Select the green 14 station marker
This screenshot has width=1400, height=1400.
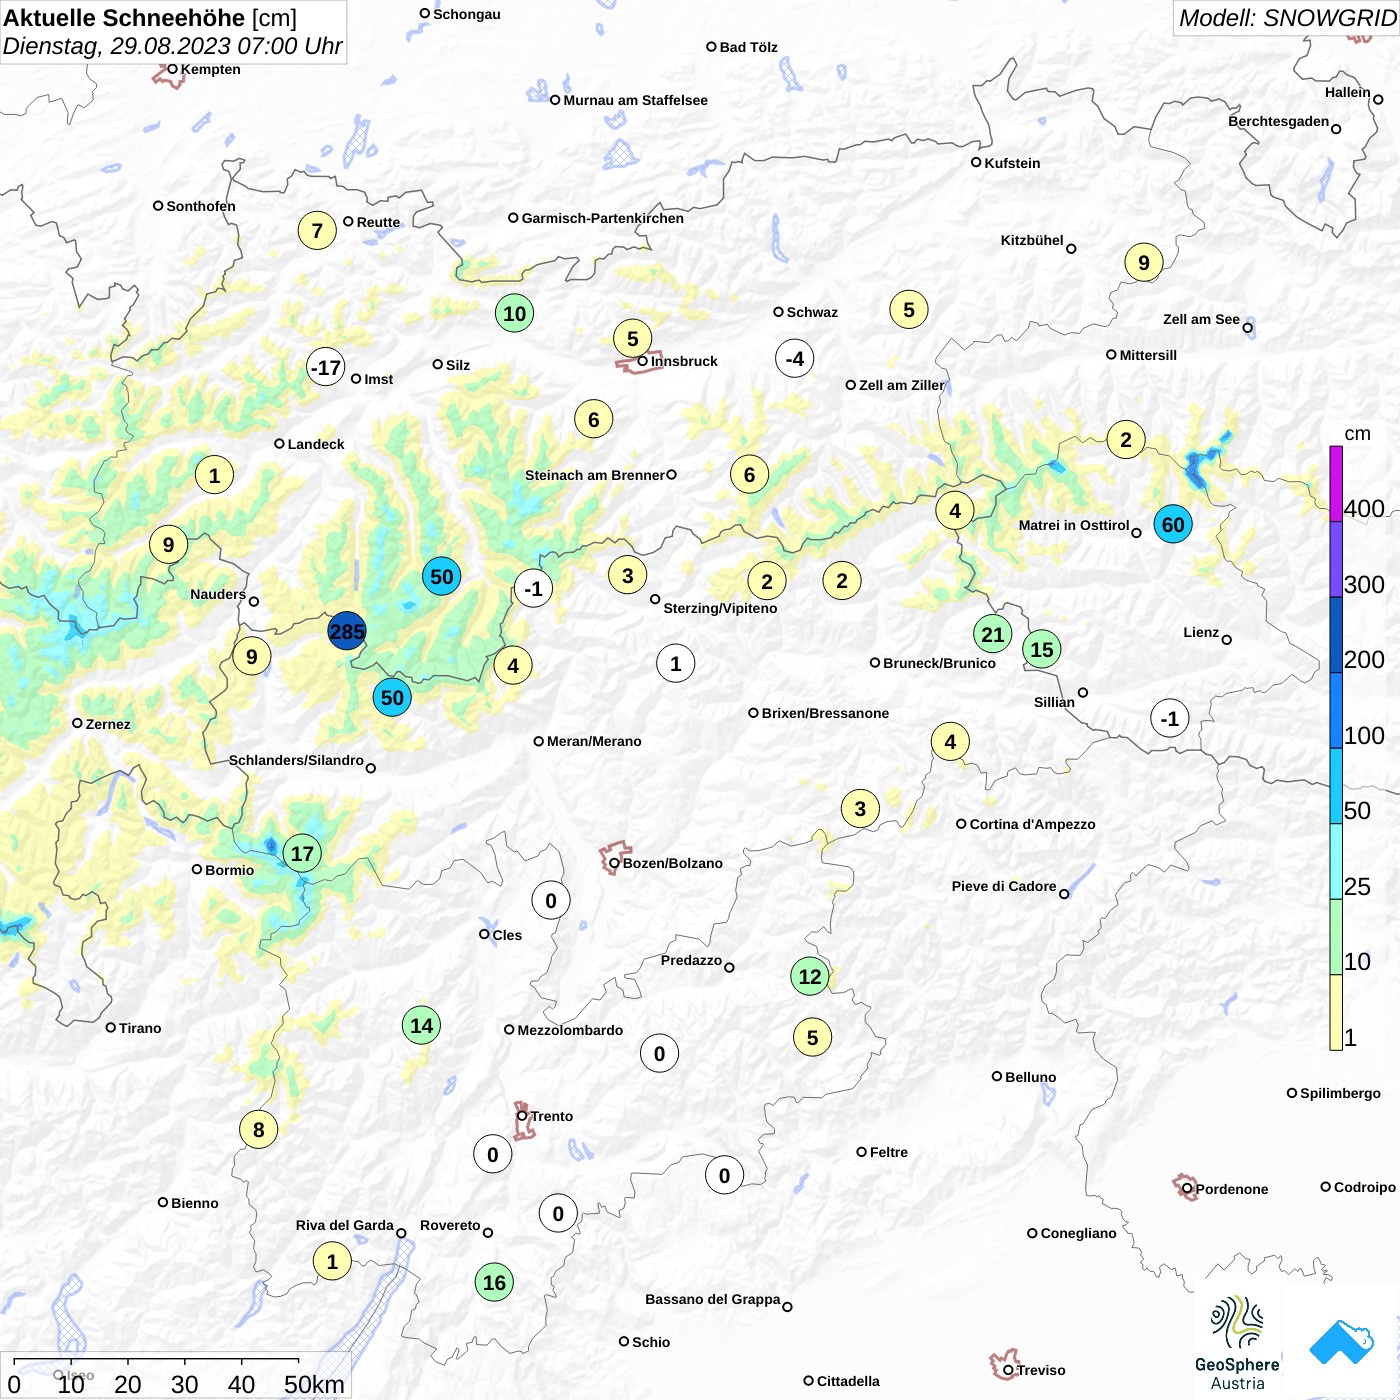click(422, 1025)
